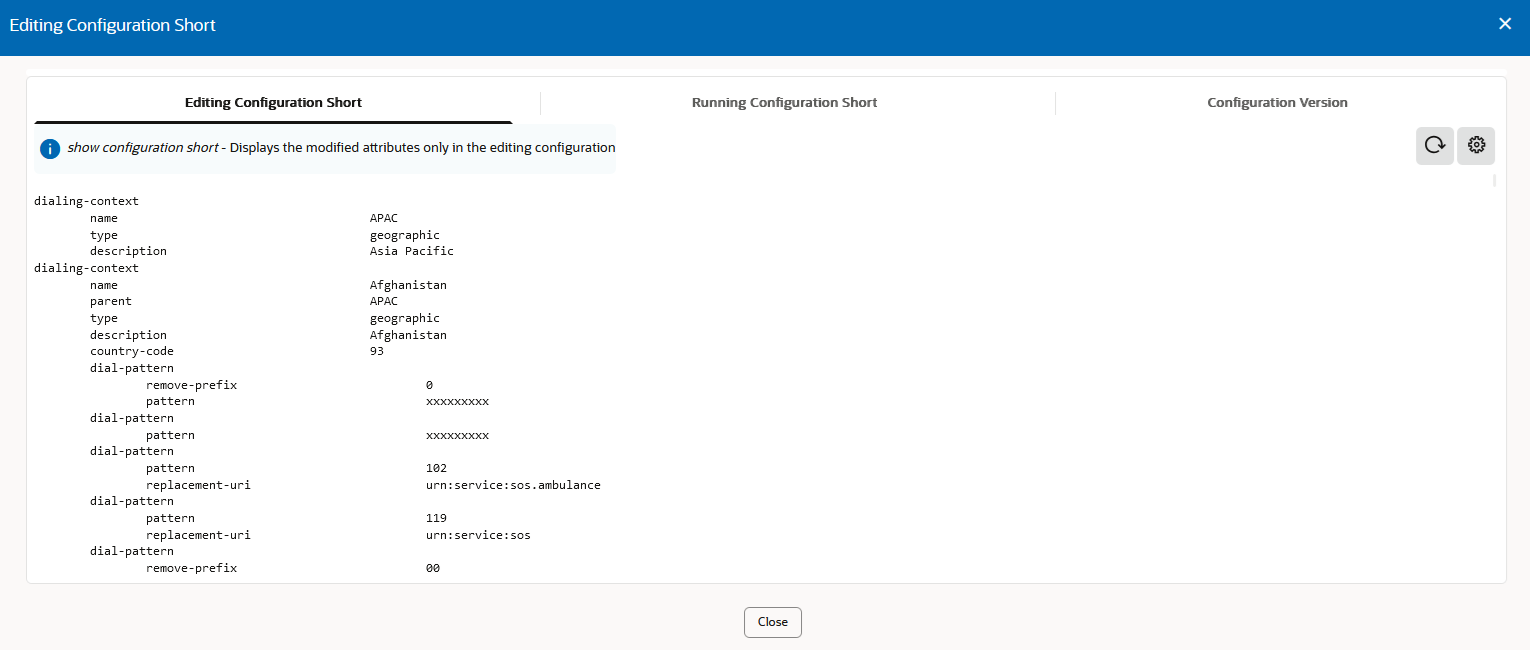Click the country-code value 93
1530x650 pixels.
[377, 350]
